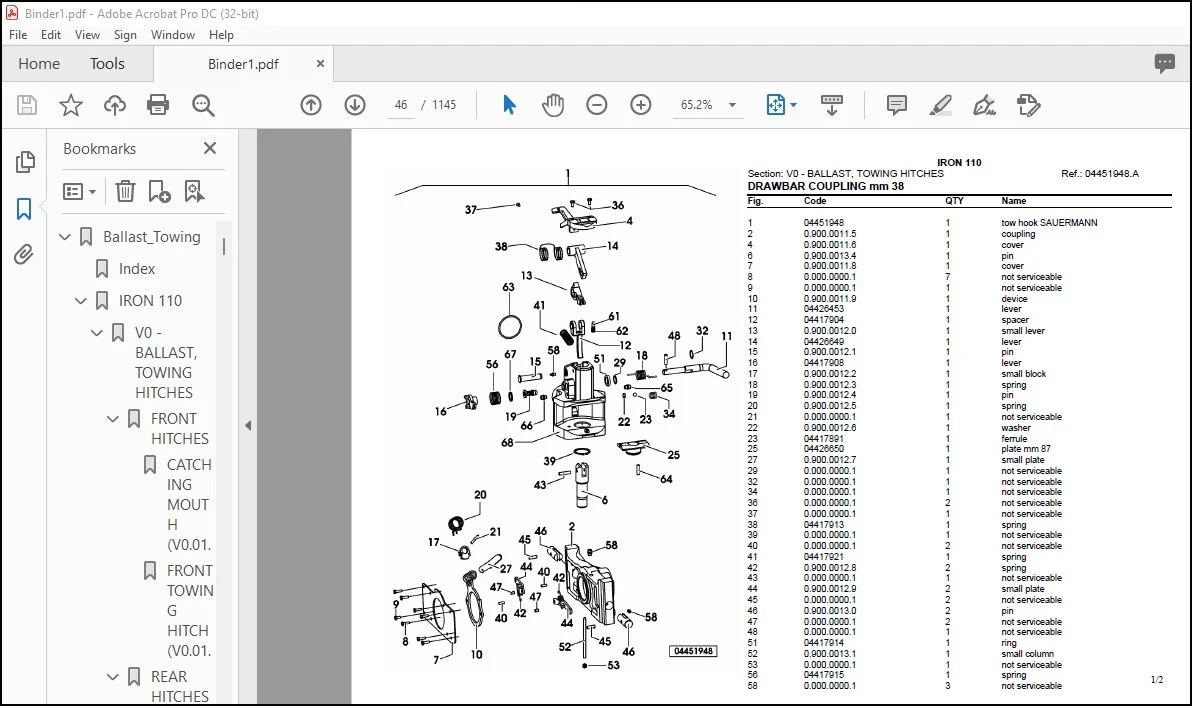Go to the previous page arrow

311,105
